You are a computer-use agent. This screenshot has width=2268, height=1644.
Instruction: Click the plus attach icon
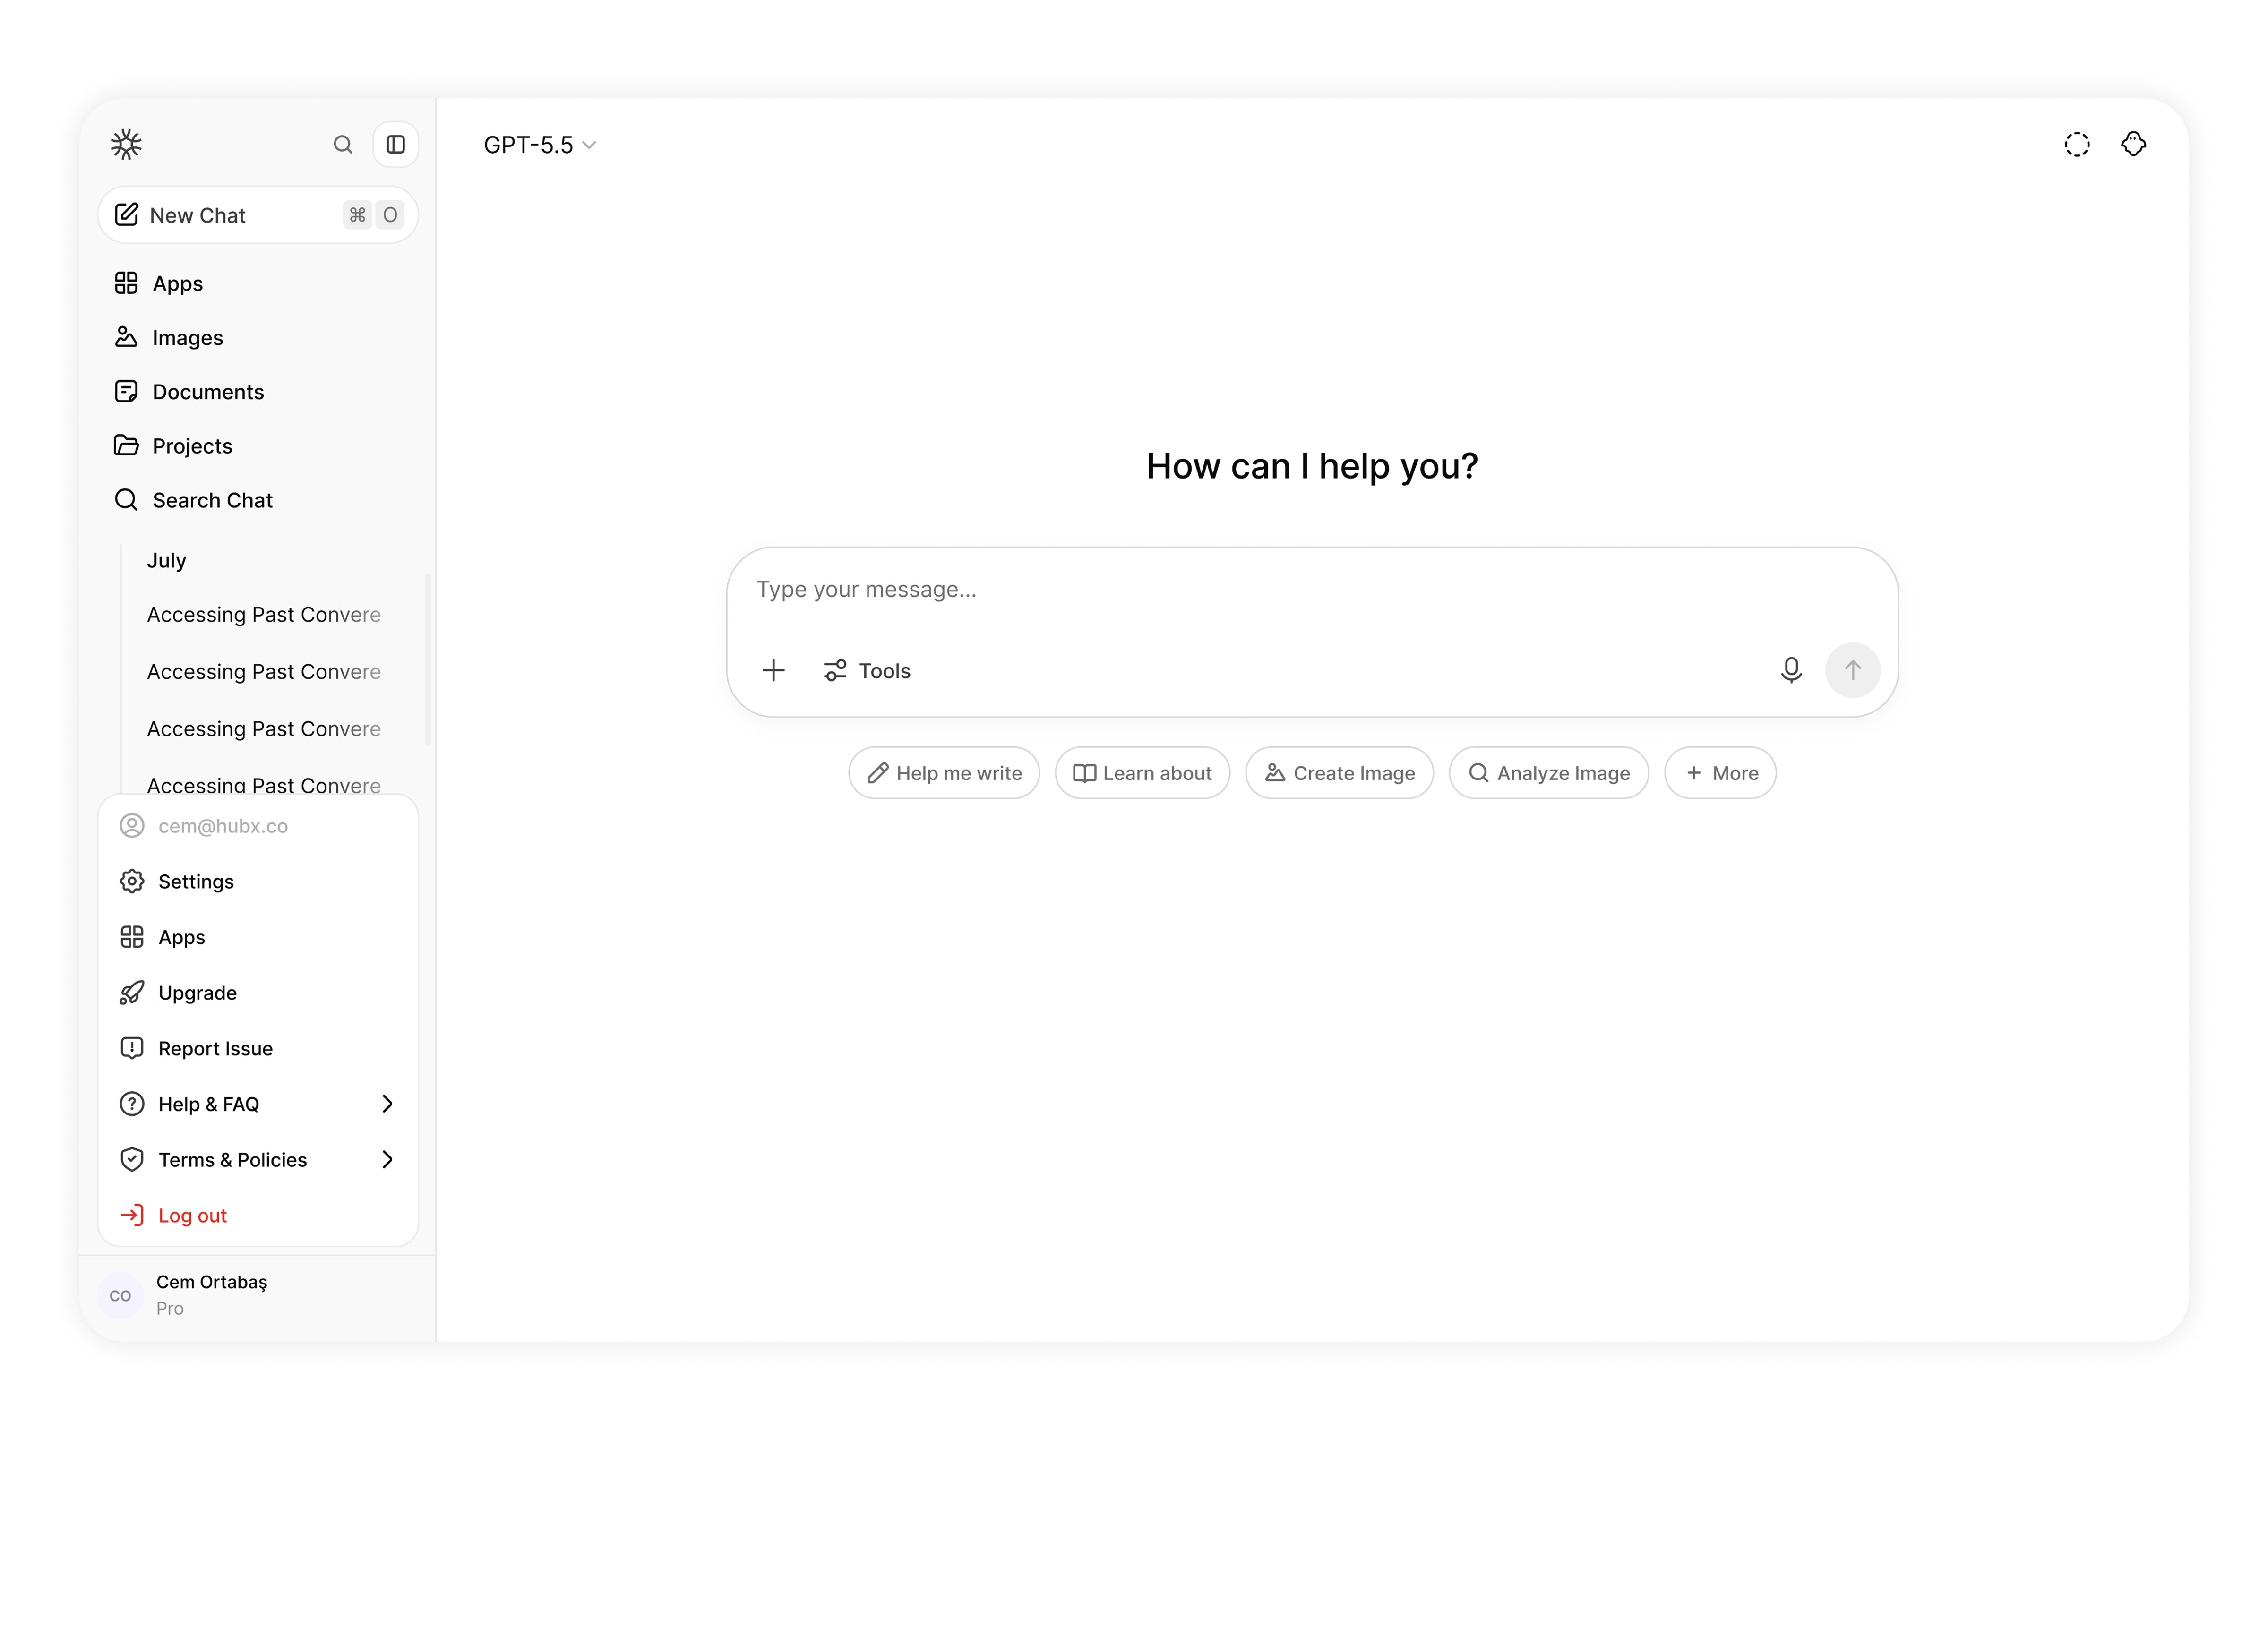pos(773,671)
